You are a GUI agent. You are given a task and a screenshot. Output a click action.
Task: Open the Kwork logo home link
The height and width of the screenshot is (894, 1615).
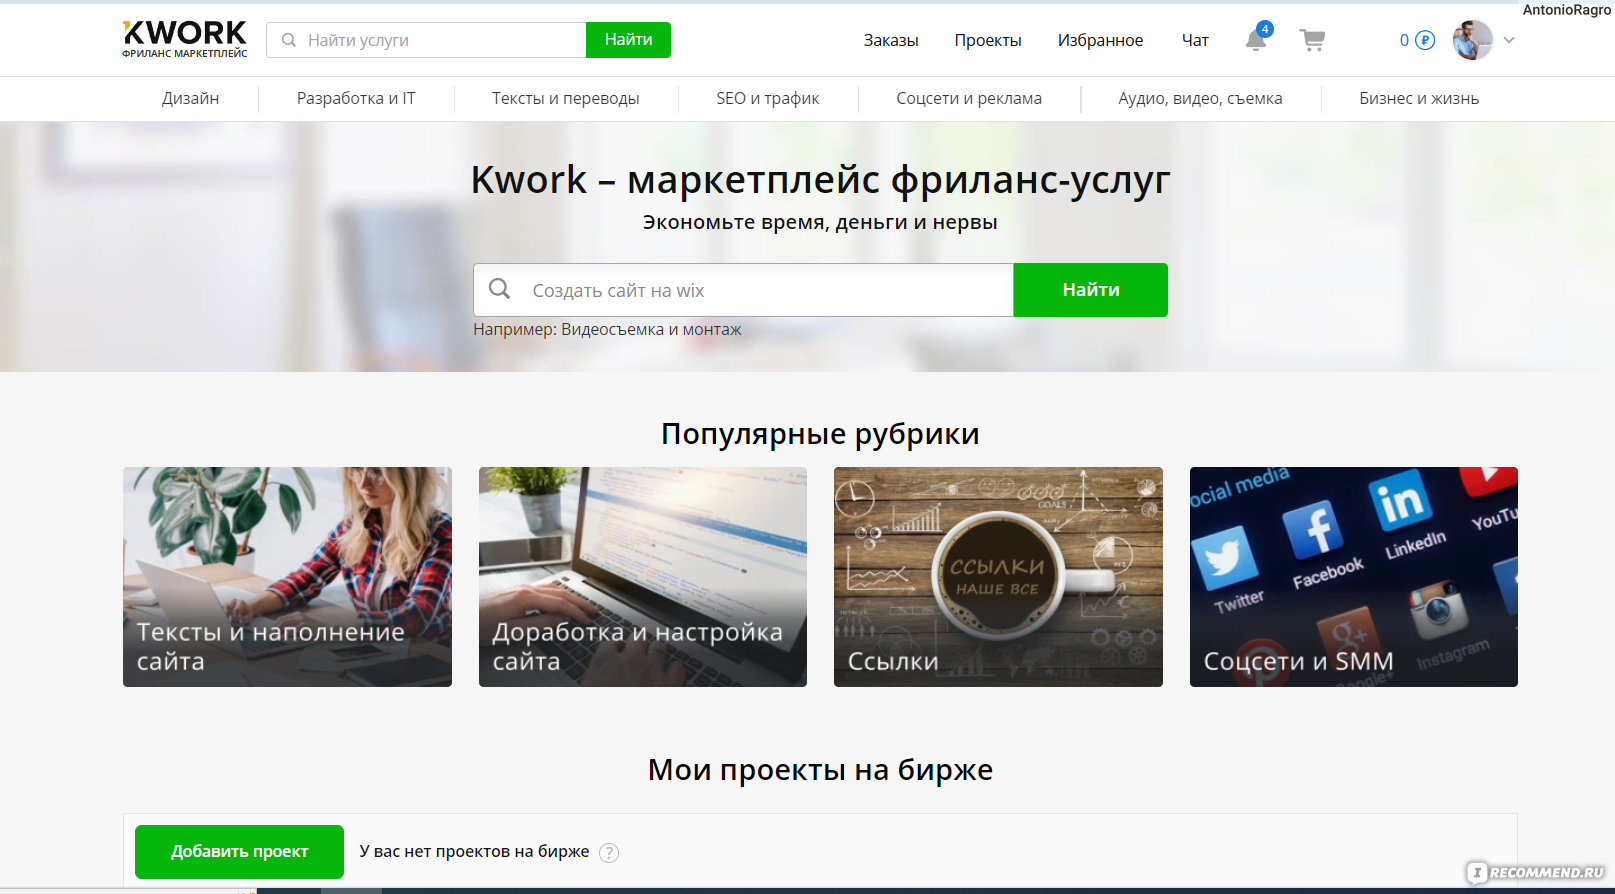coord(184,39)
